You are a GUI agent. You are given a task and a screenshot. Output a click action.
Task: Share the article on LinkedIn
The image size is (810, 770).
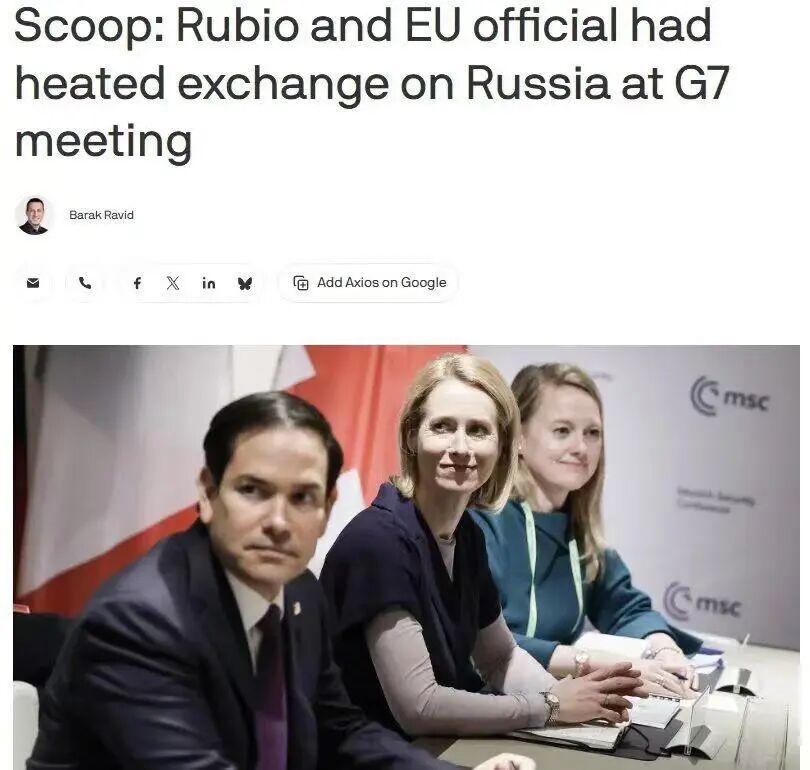click(x=209, y=283)
